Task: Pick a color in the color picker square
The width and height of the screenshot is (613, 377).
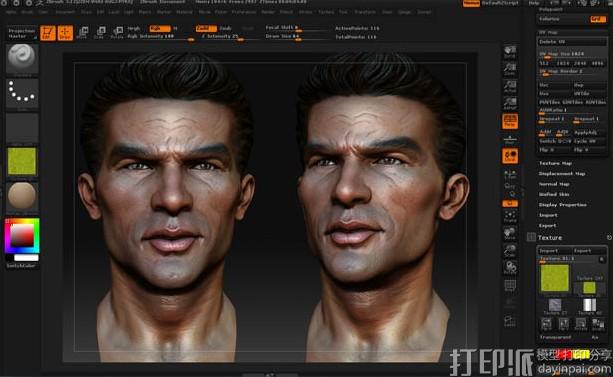Action: click(22, 236)
